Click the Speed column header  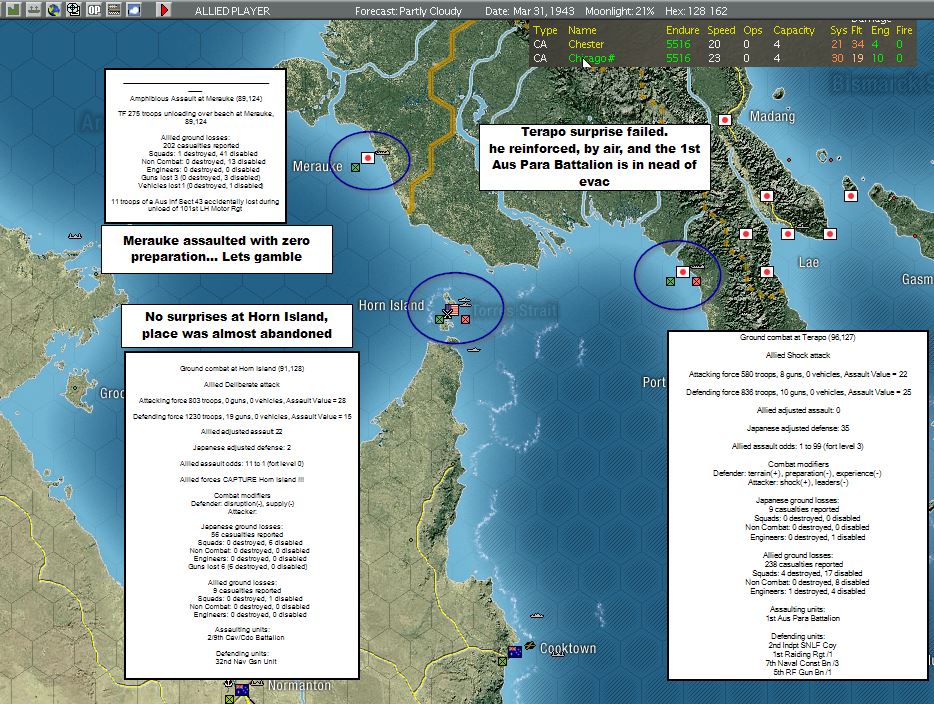pyautogui.click(x=721, y=30)
